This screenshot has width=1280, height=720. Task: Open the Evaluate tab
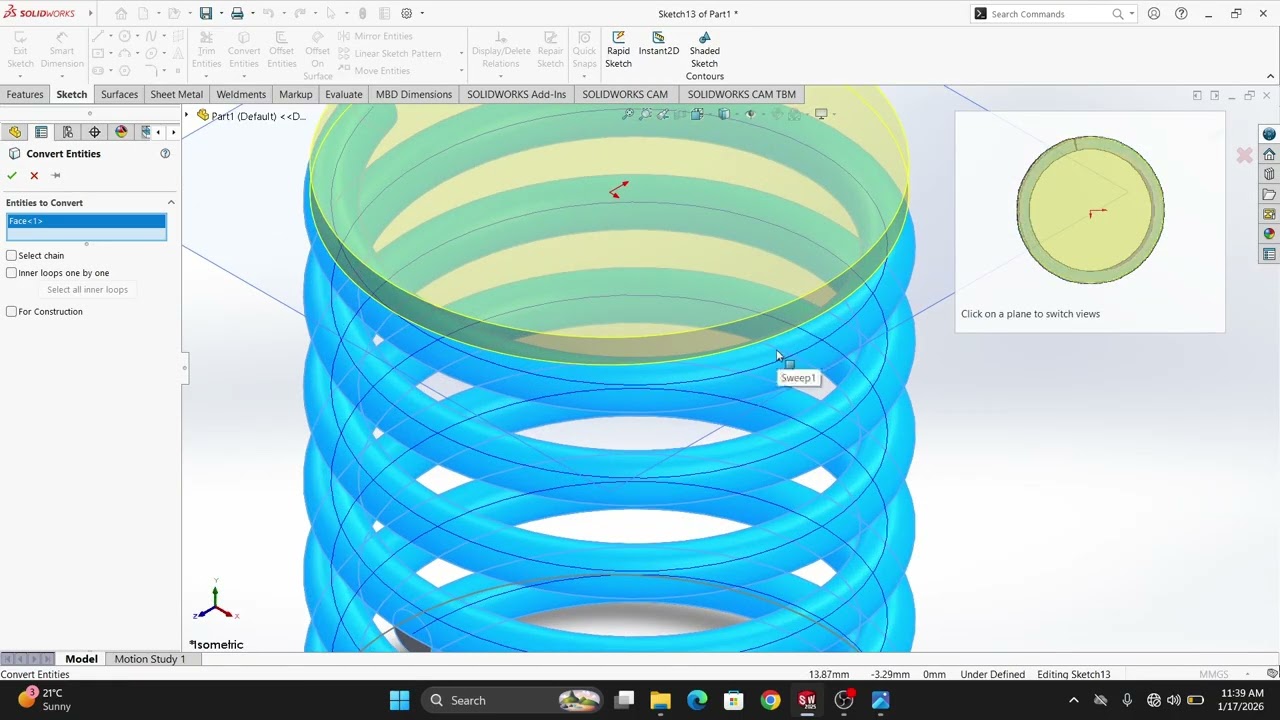343,94
